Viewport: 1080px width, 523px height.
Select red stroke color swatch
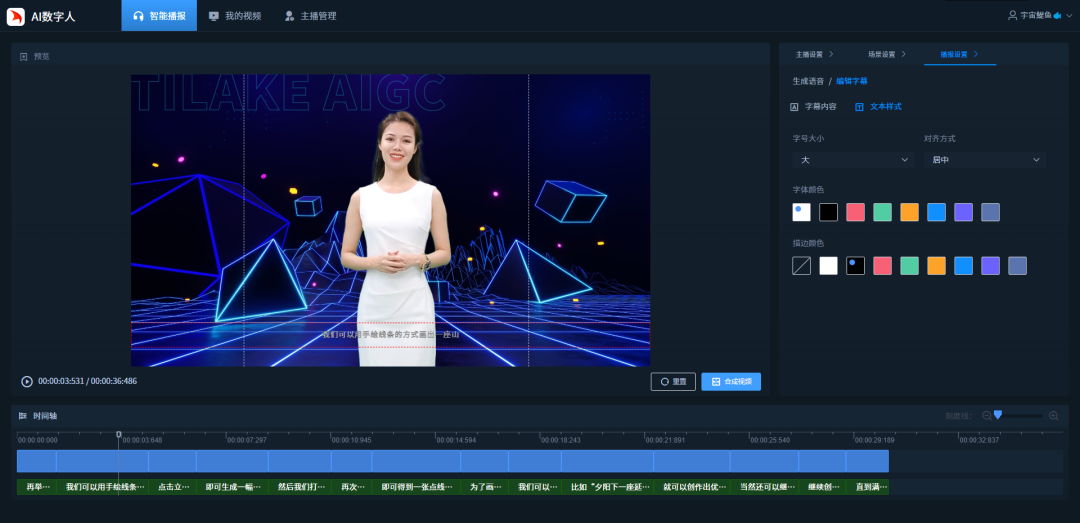pyautogui.click(x=882, y=266)
